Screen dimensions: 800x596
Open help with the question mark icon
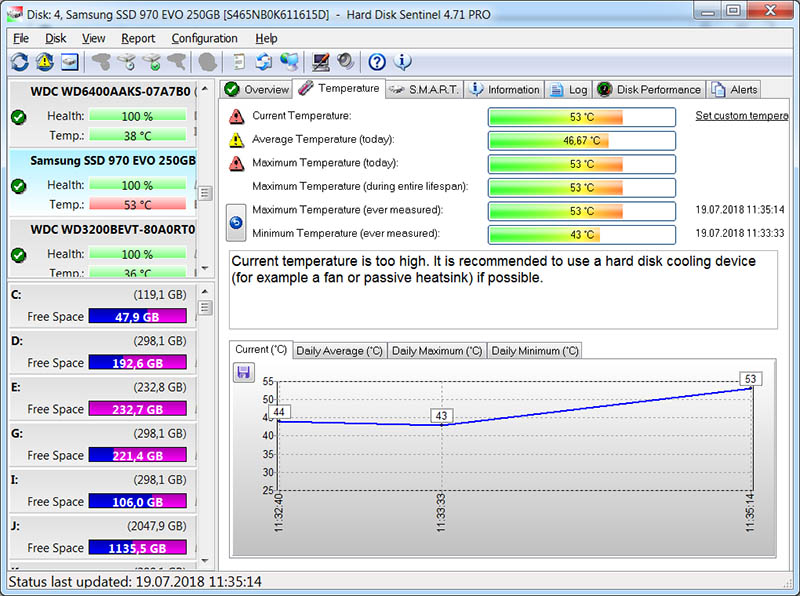[x=377, y=62]
